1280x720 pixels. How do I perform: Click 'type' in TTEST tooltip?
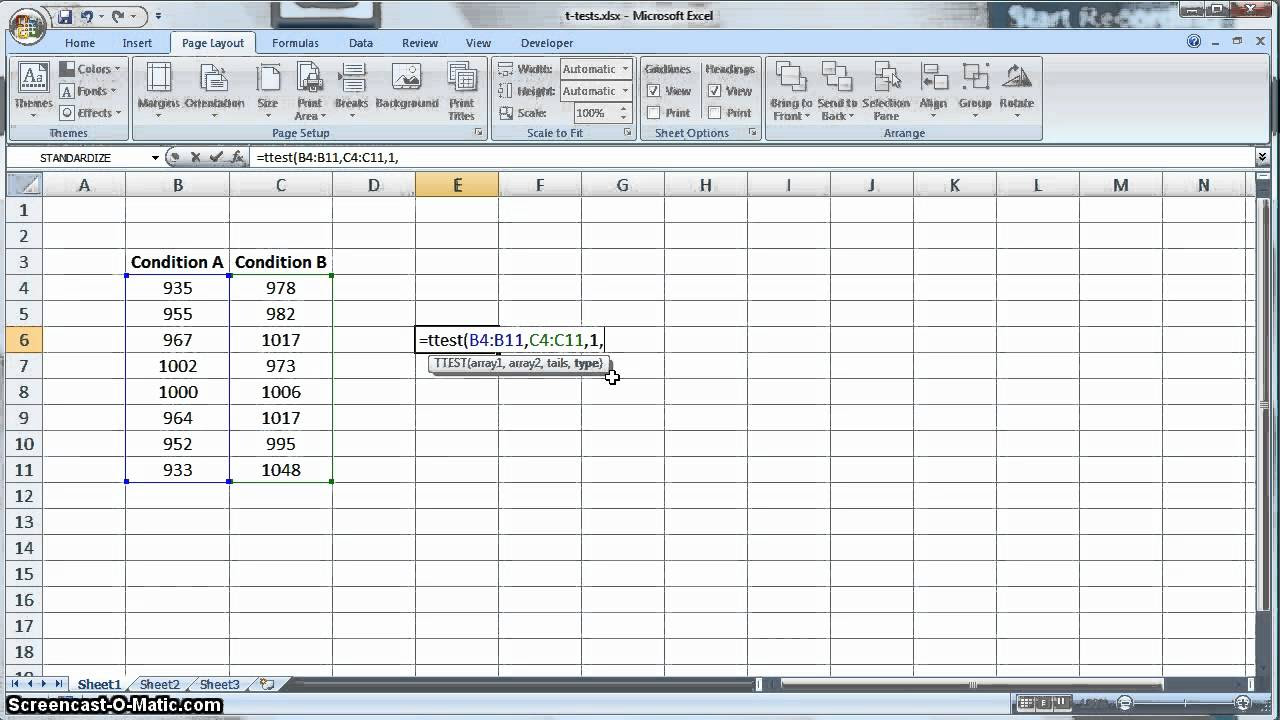click(x=587, y=363)
